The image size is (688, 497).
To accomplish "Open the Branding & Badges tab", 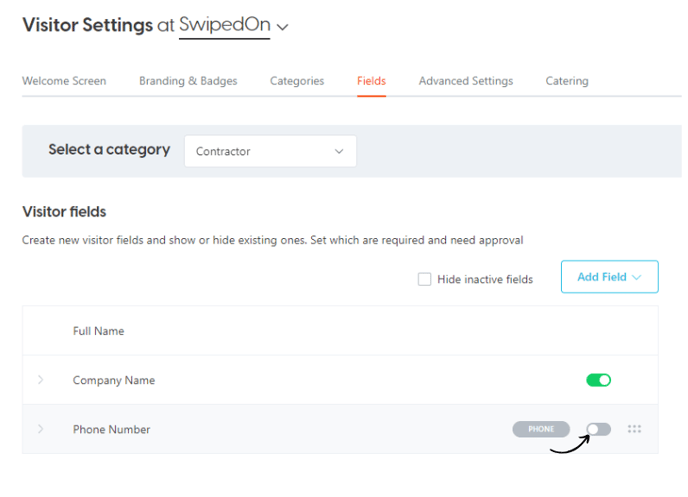I will coord(188,81).
